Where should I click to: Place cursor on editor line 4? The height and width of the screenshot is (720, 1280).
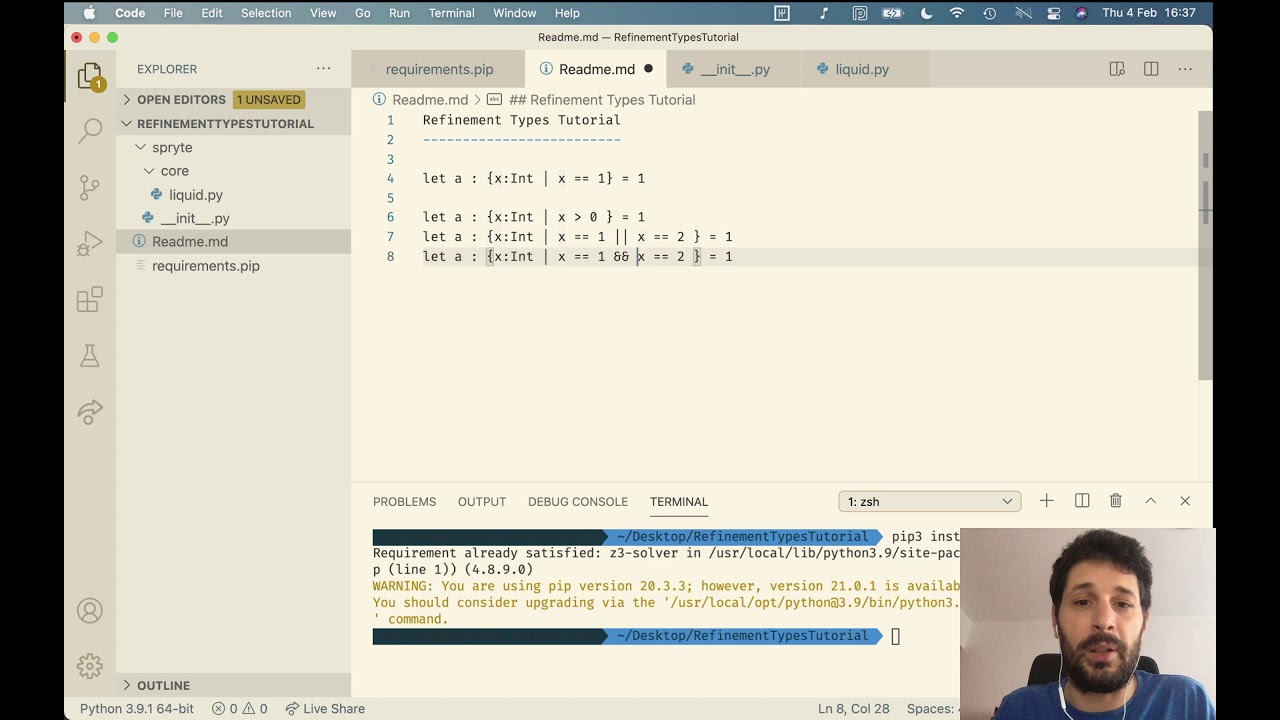coord(534,178)
